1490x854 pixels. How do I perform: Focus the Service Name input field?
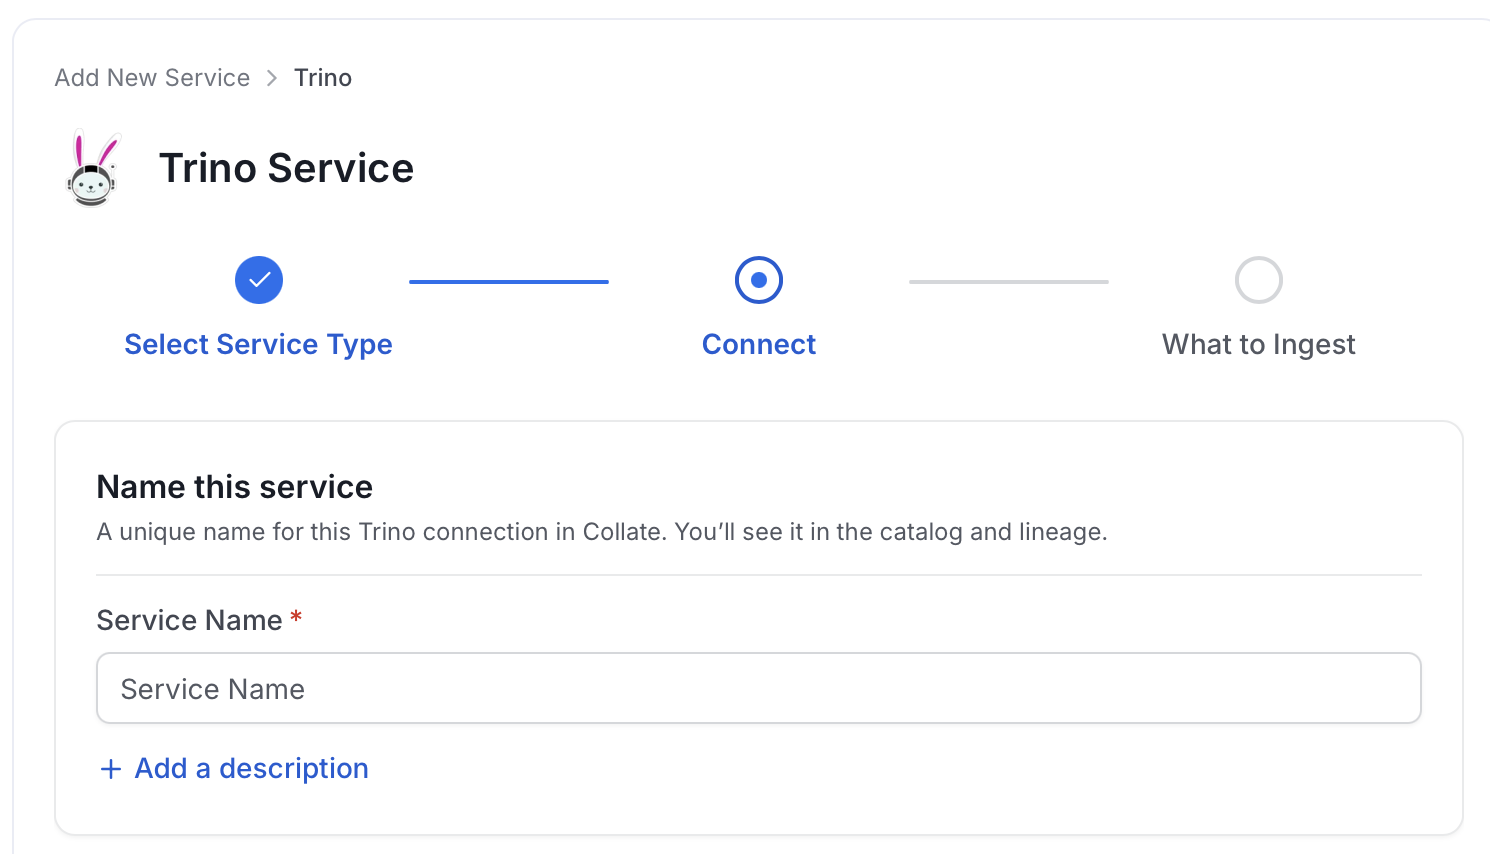click(759, 688)
